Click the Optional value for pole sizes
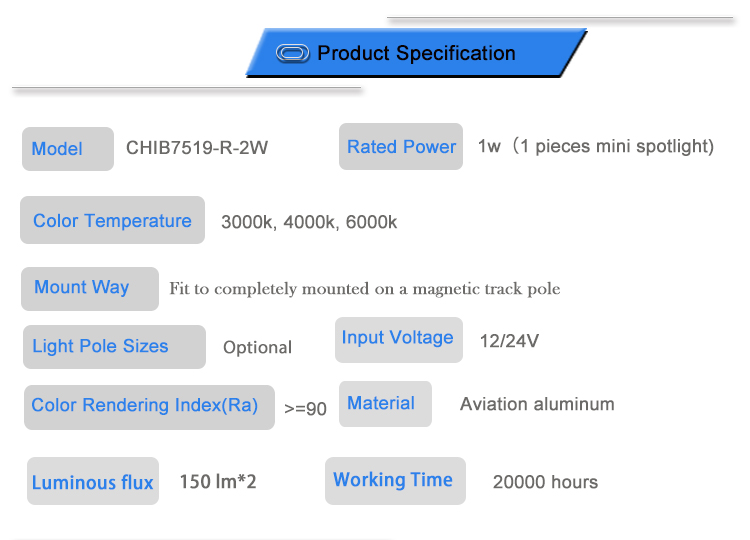Screen dimensions: 750x540 tap(257, 348)
